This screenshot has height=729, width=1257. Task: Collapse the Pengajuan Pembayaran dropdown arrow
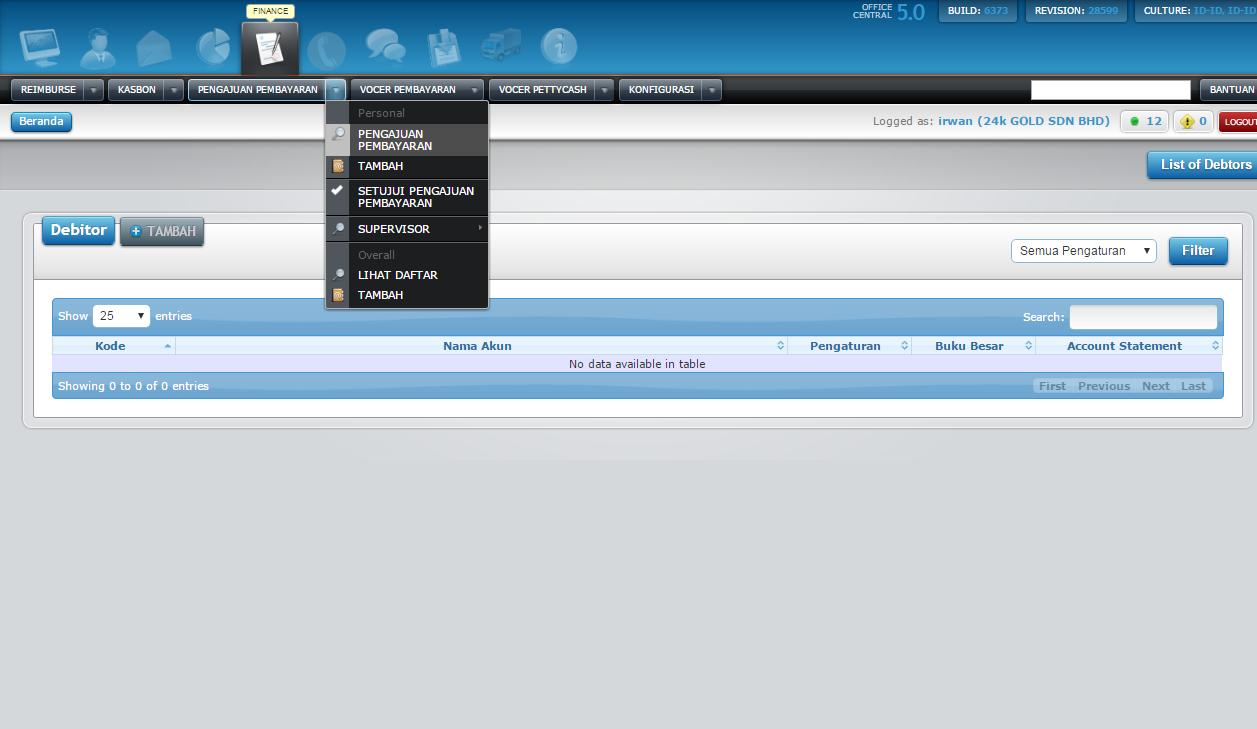tap(336, 90)
